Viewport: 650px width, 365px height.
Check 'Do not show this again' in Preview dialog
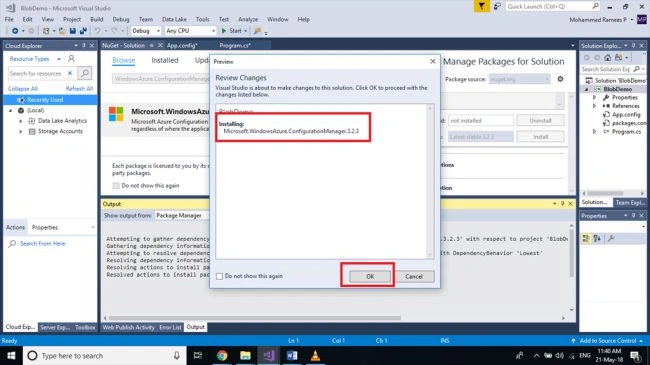pos(219,276)
